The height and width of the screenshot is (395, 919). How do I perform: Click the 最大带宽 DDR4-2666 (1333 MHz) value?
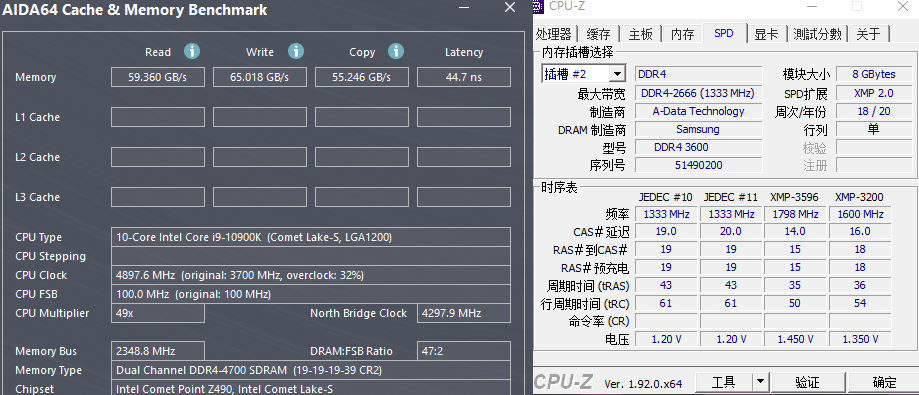point(698,93)
